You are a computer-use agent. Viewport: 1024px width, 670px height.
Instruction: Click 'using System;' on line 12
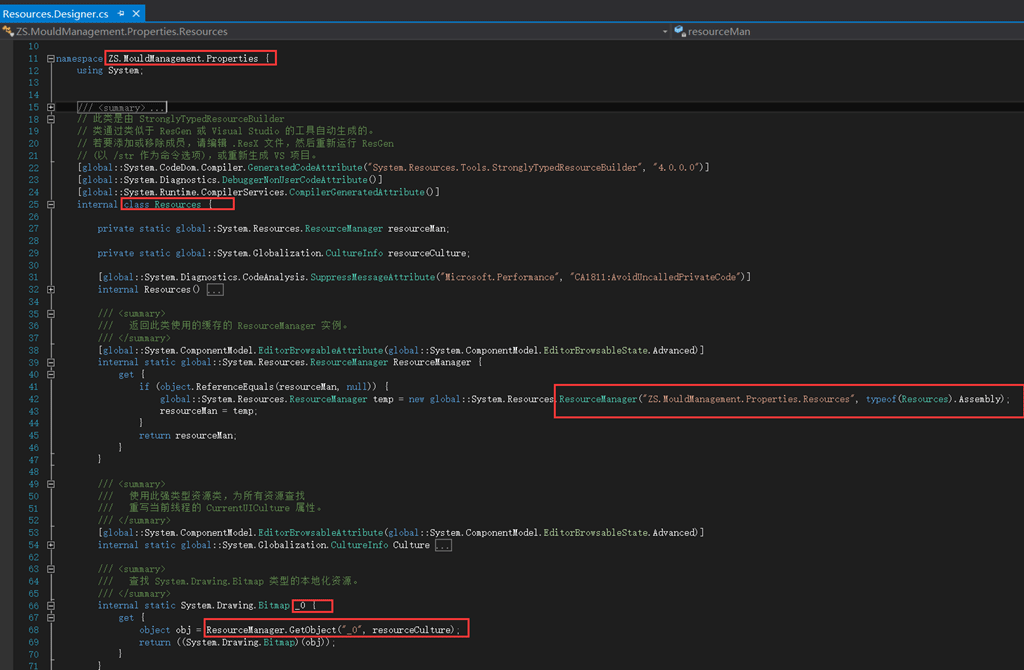click(x=110, y=71)
